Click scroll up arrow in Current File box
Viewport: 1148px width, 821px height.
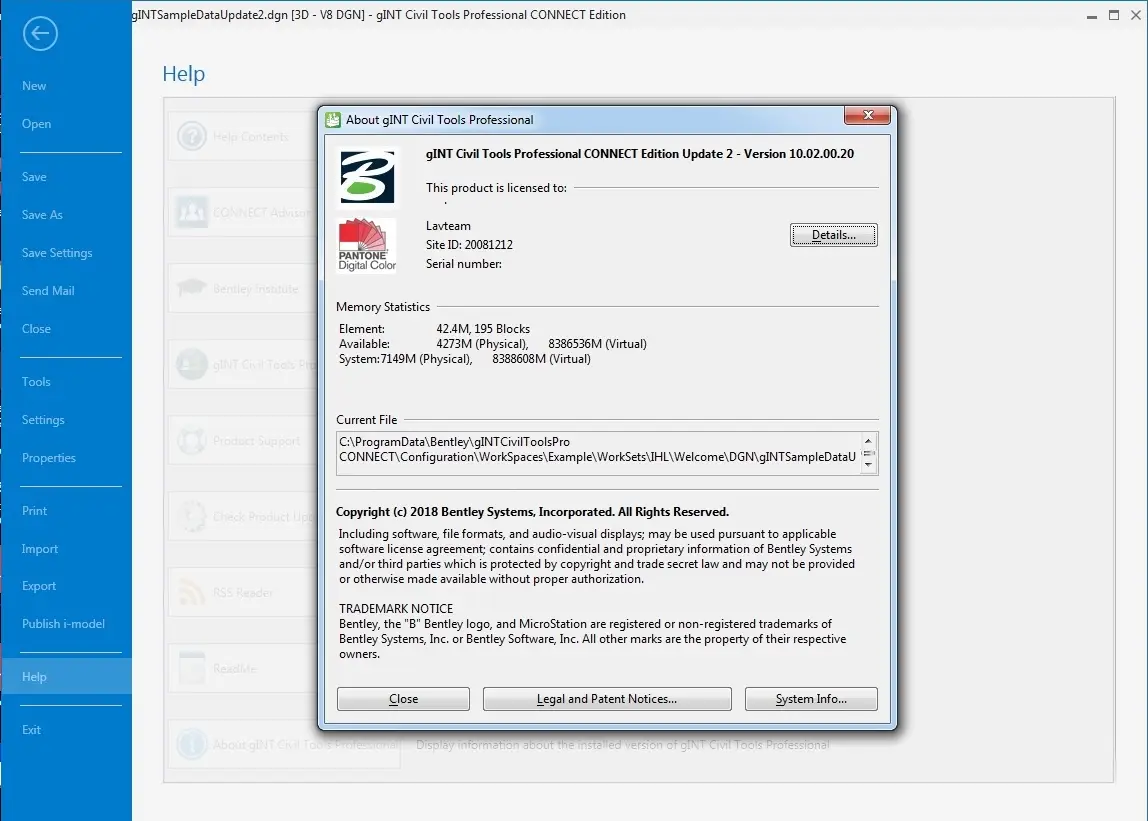(868, 441)
